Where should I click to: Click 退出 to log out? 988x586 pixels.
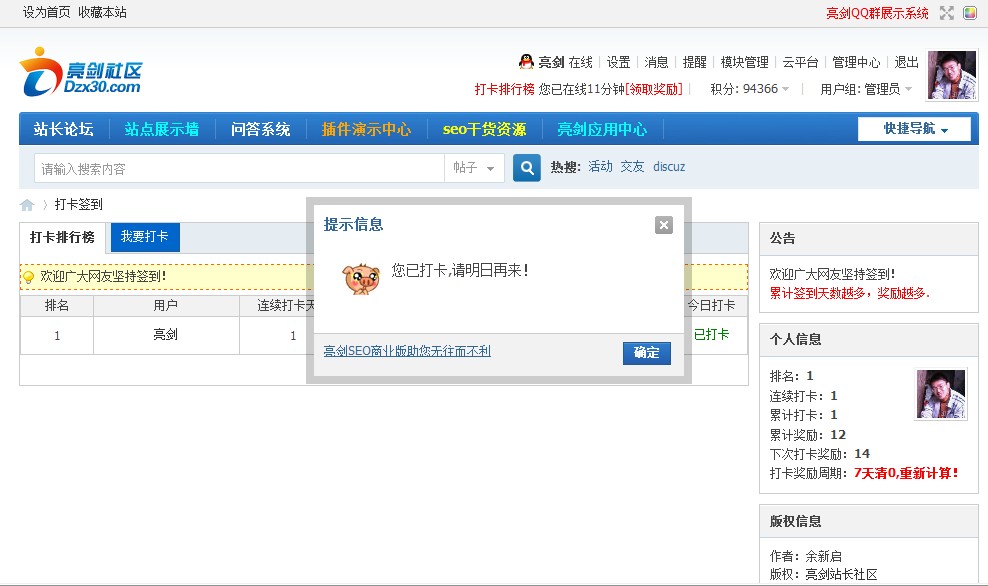pos(906,62)
